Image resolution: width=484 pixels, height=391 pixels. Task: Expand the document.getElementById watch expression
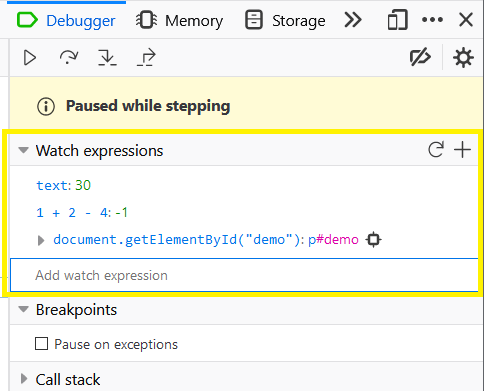coord(41,240)
